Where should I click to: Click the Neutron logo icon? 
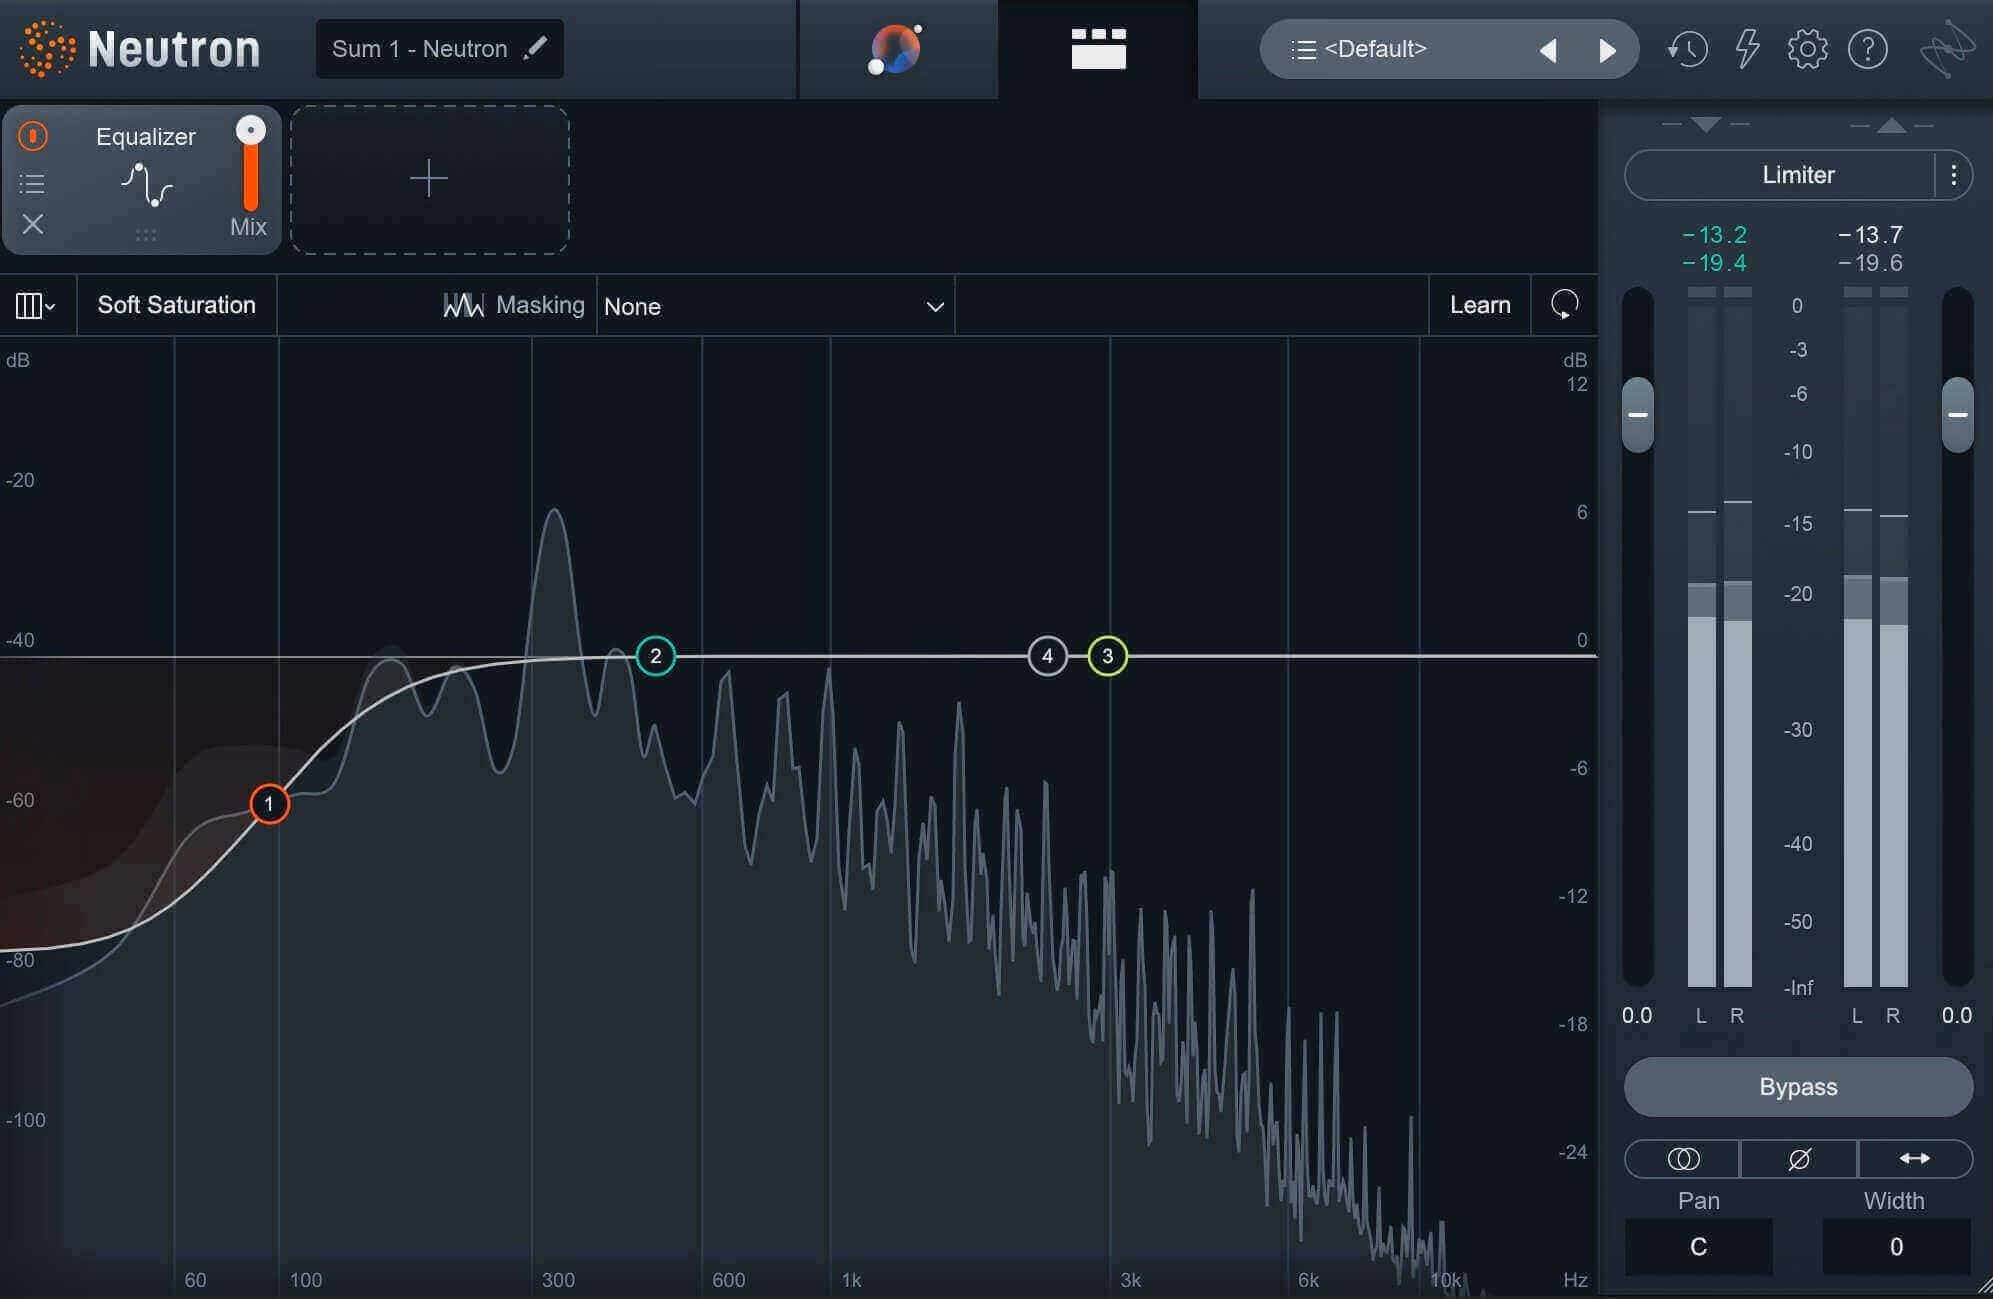[x=47, y=49]
